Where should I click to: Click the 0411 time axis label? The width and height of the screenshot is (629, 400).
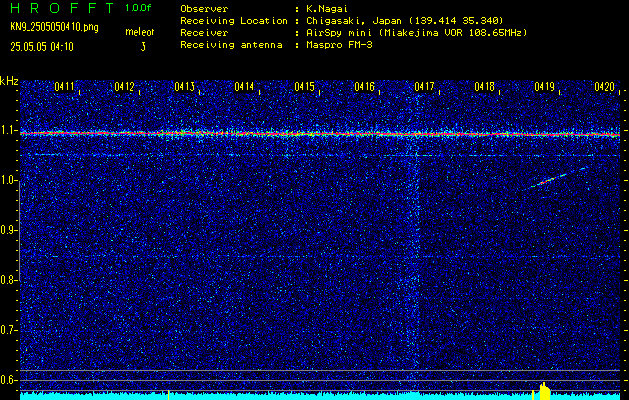64,87
